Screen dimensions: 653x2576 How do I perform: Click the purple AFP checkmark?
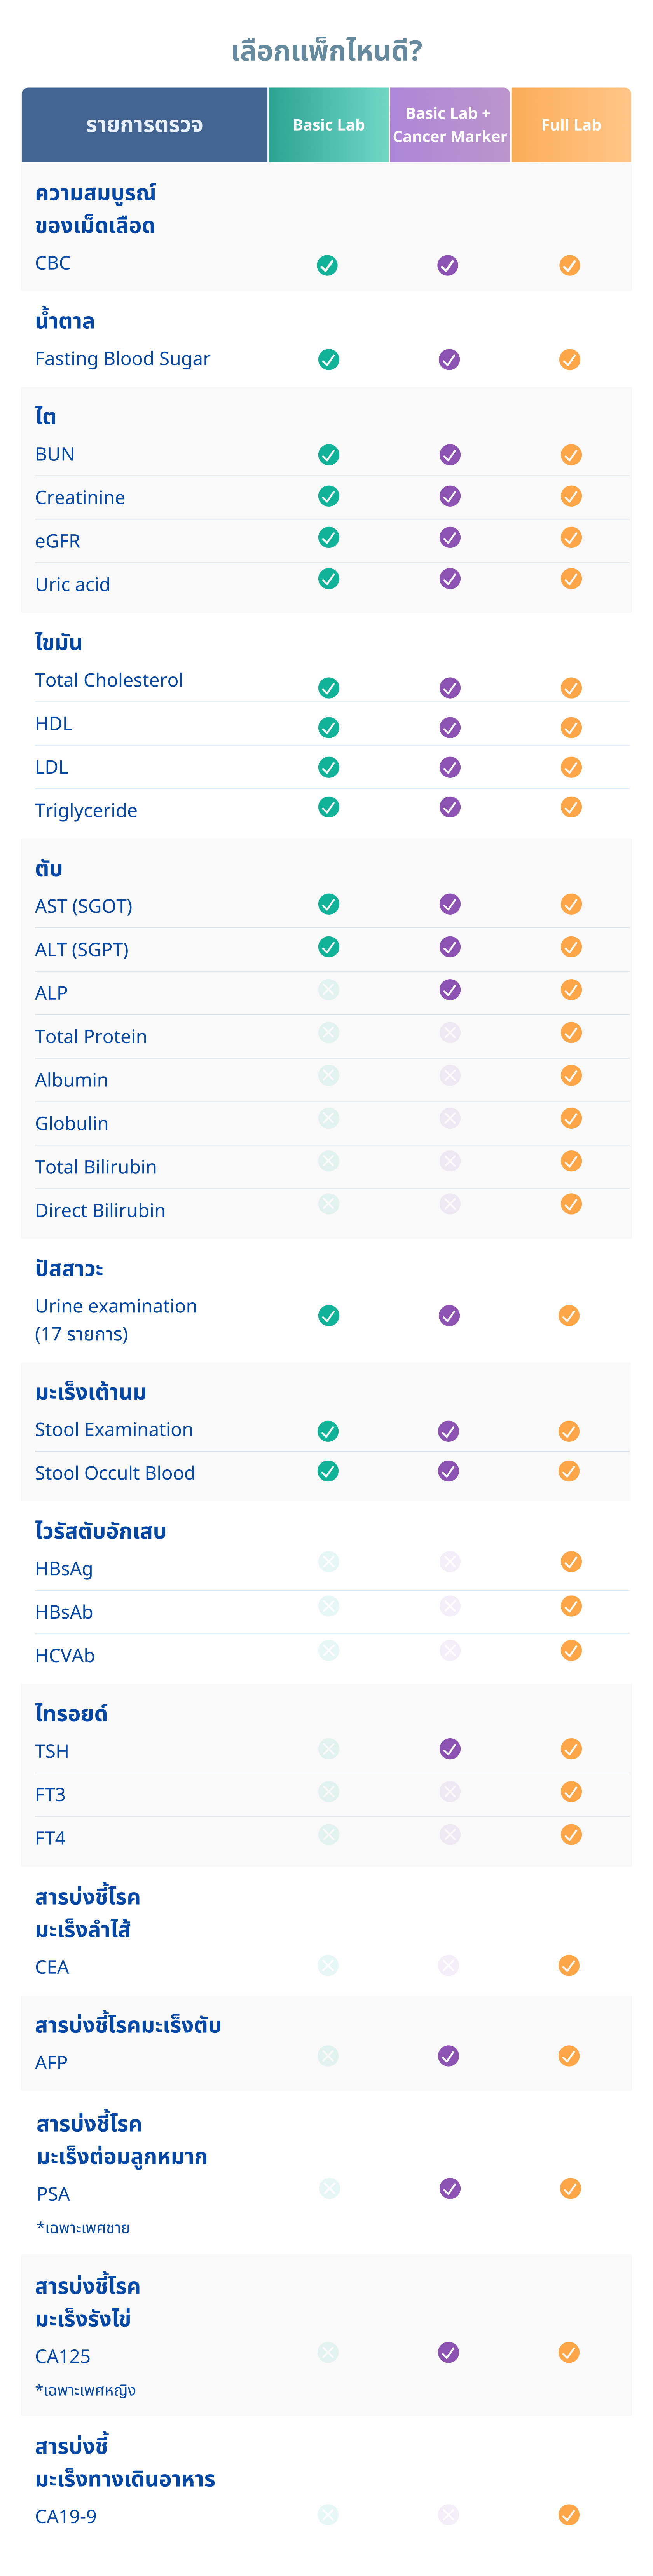tap(449, 2056)
